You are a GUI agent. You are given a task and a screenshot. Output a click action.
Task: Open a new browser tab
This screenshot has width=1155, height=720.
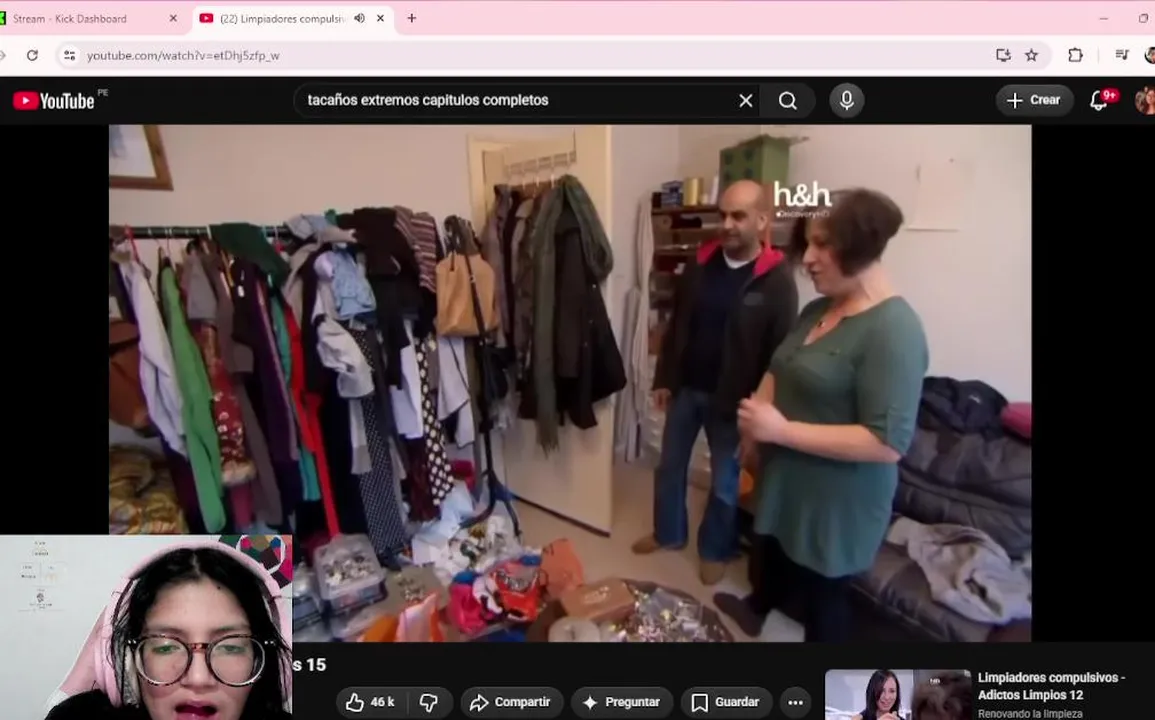(412, 18)
